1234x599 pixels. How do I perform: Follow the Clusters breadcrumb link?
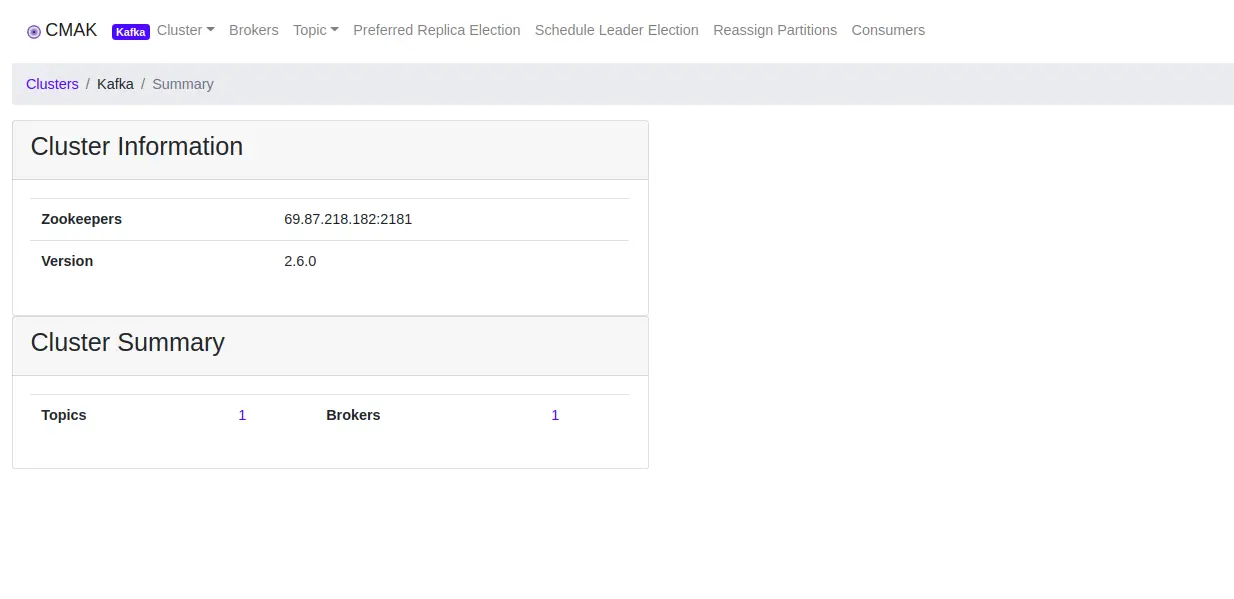[52, 84]
